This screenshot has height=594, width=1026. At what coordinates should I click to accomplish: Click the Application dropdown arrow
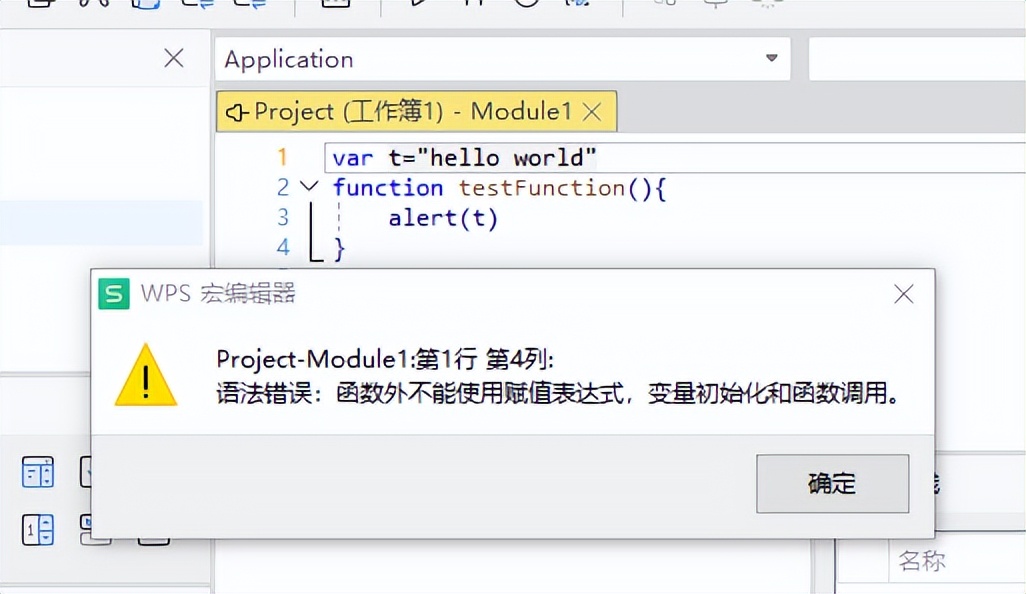click(772, 58)
